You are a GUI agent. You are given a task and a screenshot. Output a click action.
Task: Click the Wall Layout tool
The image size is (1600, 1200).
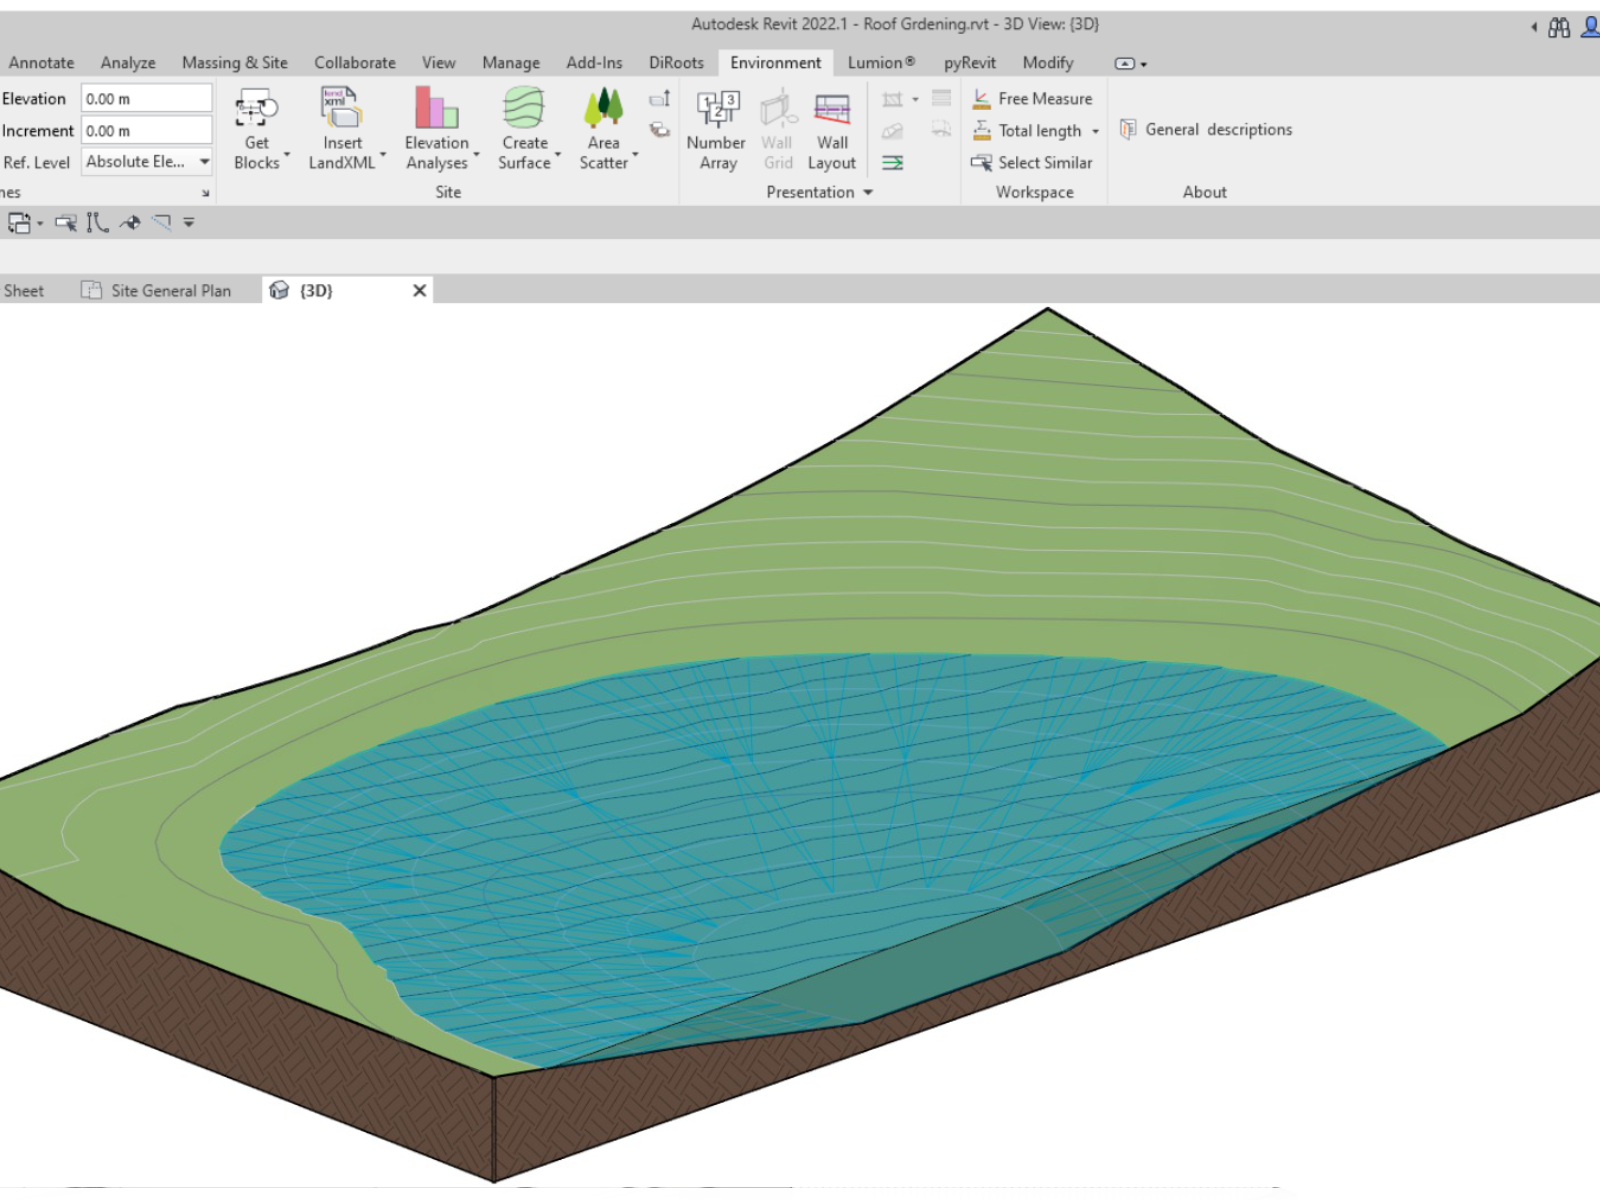(831, 110)
